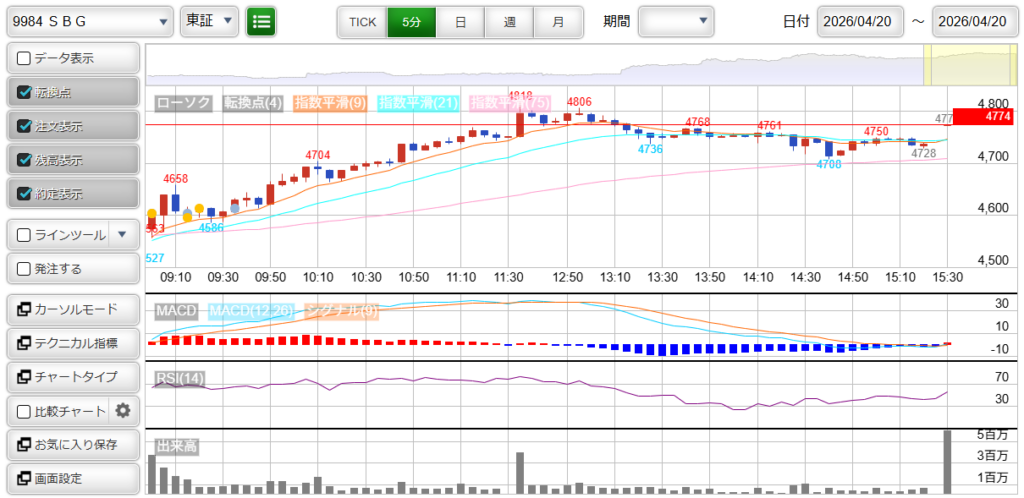Open the テクニカル指標 indicators panel
The image size is (1024, 498).
[73, 343]
